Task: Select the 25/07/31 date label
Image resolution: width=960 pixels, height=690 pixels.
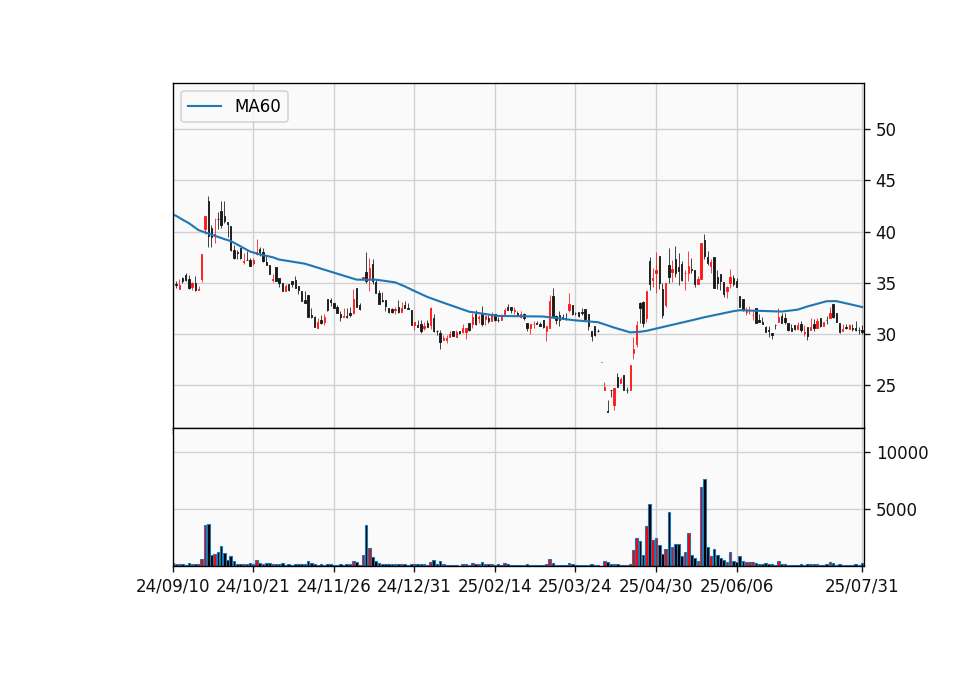Action: (861, 586)
